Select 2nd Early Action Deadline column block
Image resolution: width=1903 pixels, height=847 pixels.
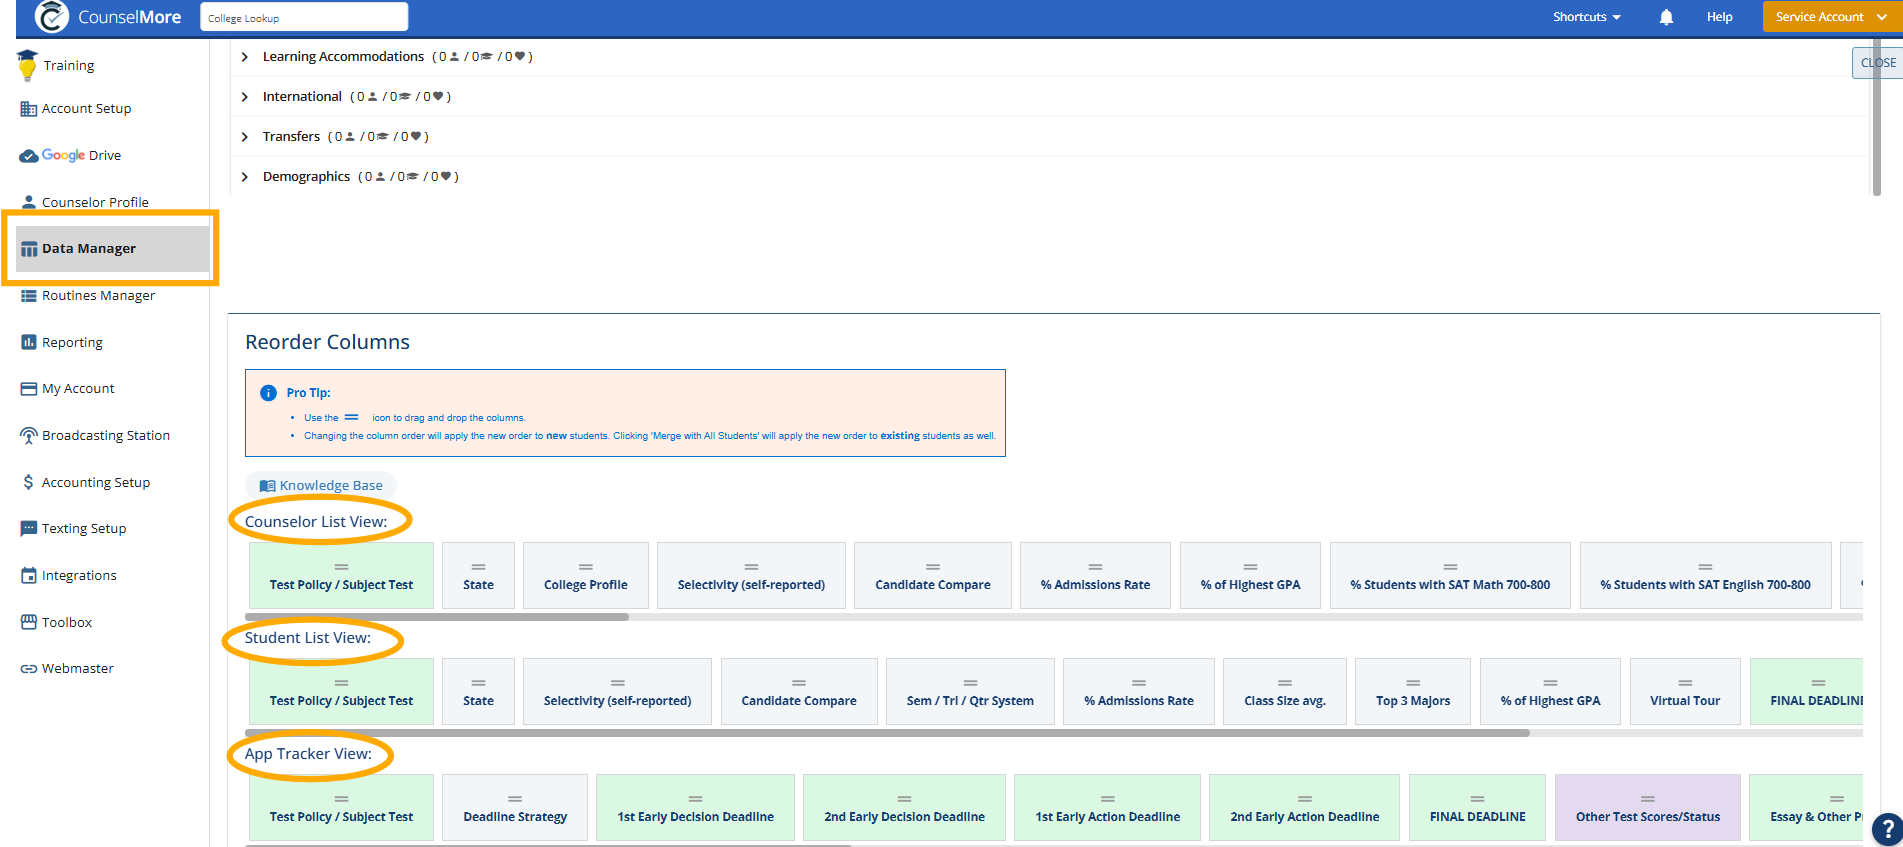(x=1304, y=808)
